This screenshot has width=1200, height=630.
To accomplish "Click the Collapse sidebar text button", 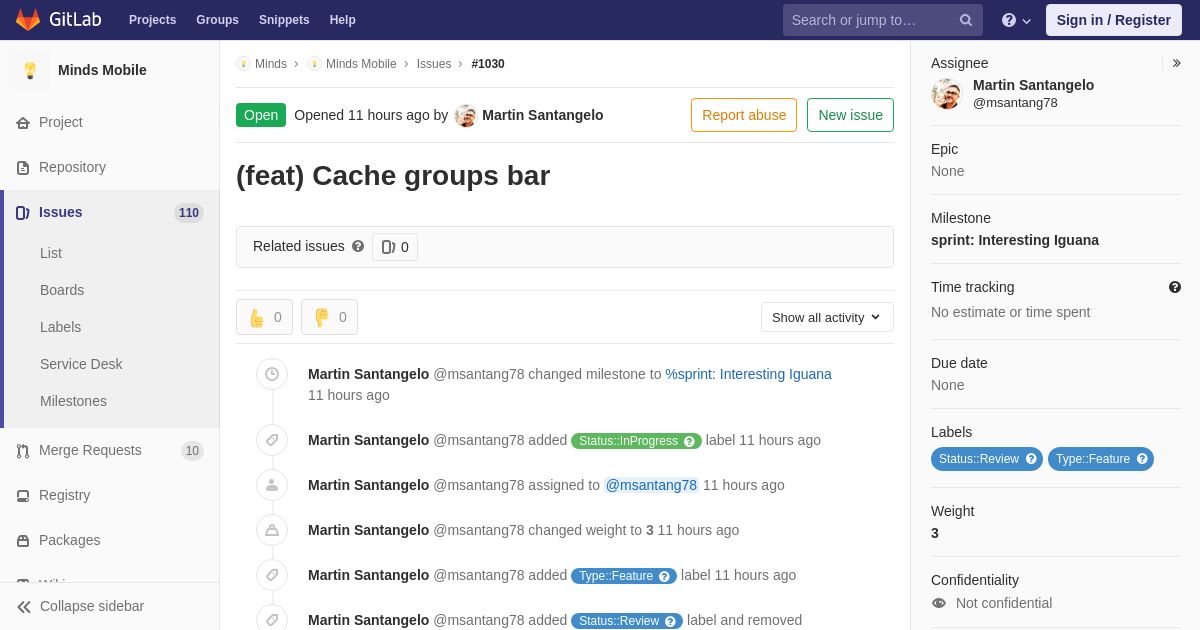I will (92, 606).
